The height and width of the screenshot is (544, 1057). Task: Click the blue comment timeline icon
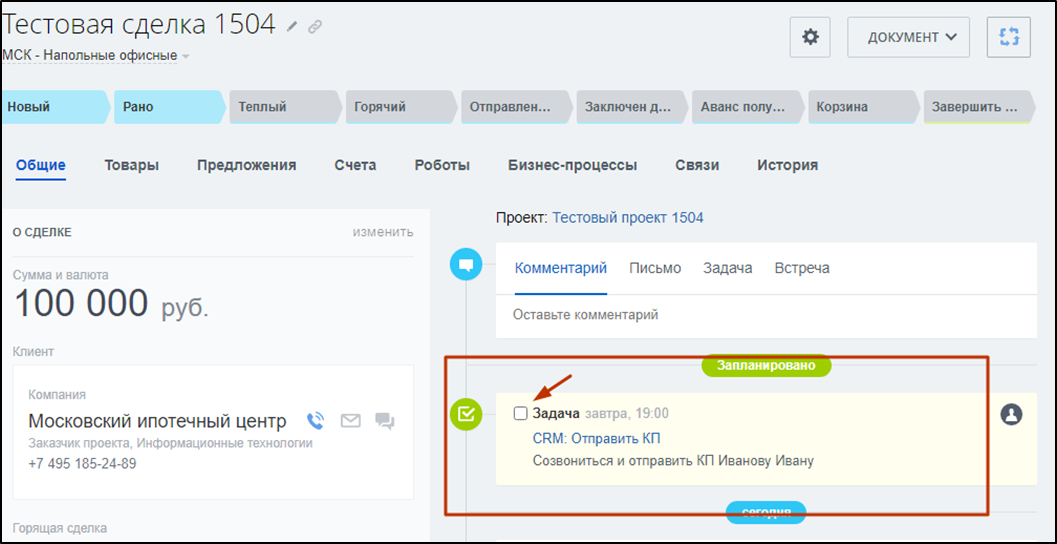pyautogui.click(x=466, y=266)
